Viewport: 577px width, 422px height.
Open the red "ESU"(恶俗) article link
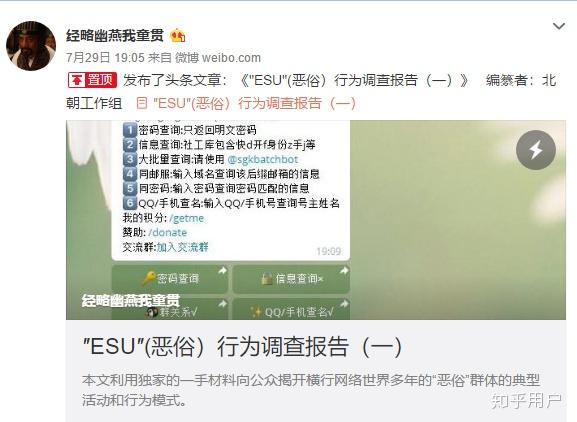coord(254,103)
